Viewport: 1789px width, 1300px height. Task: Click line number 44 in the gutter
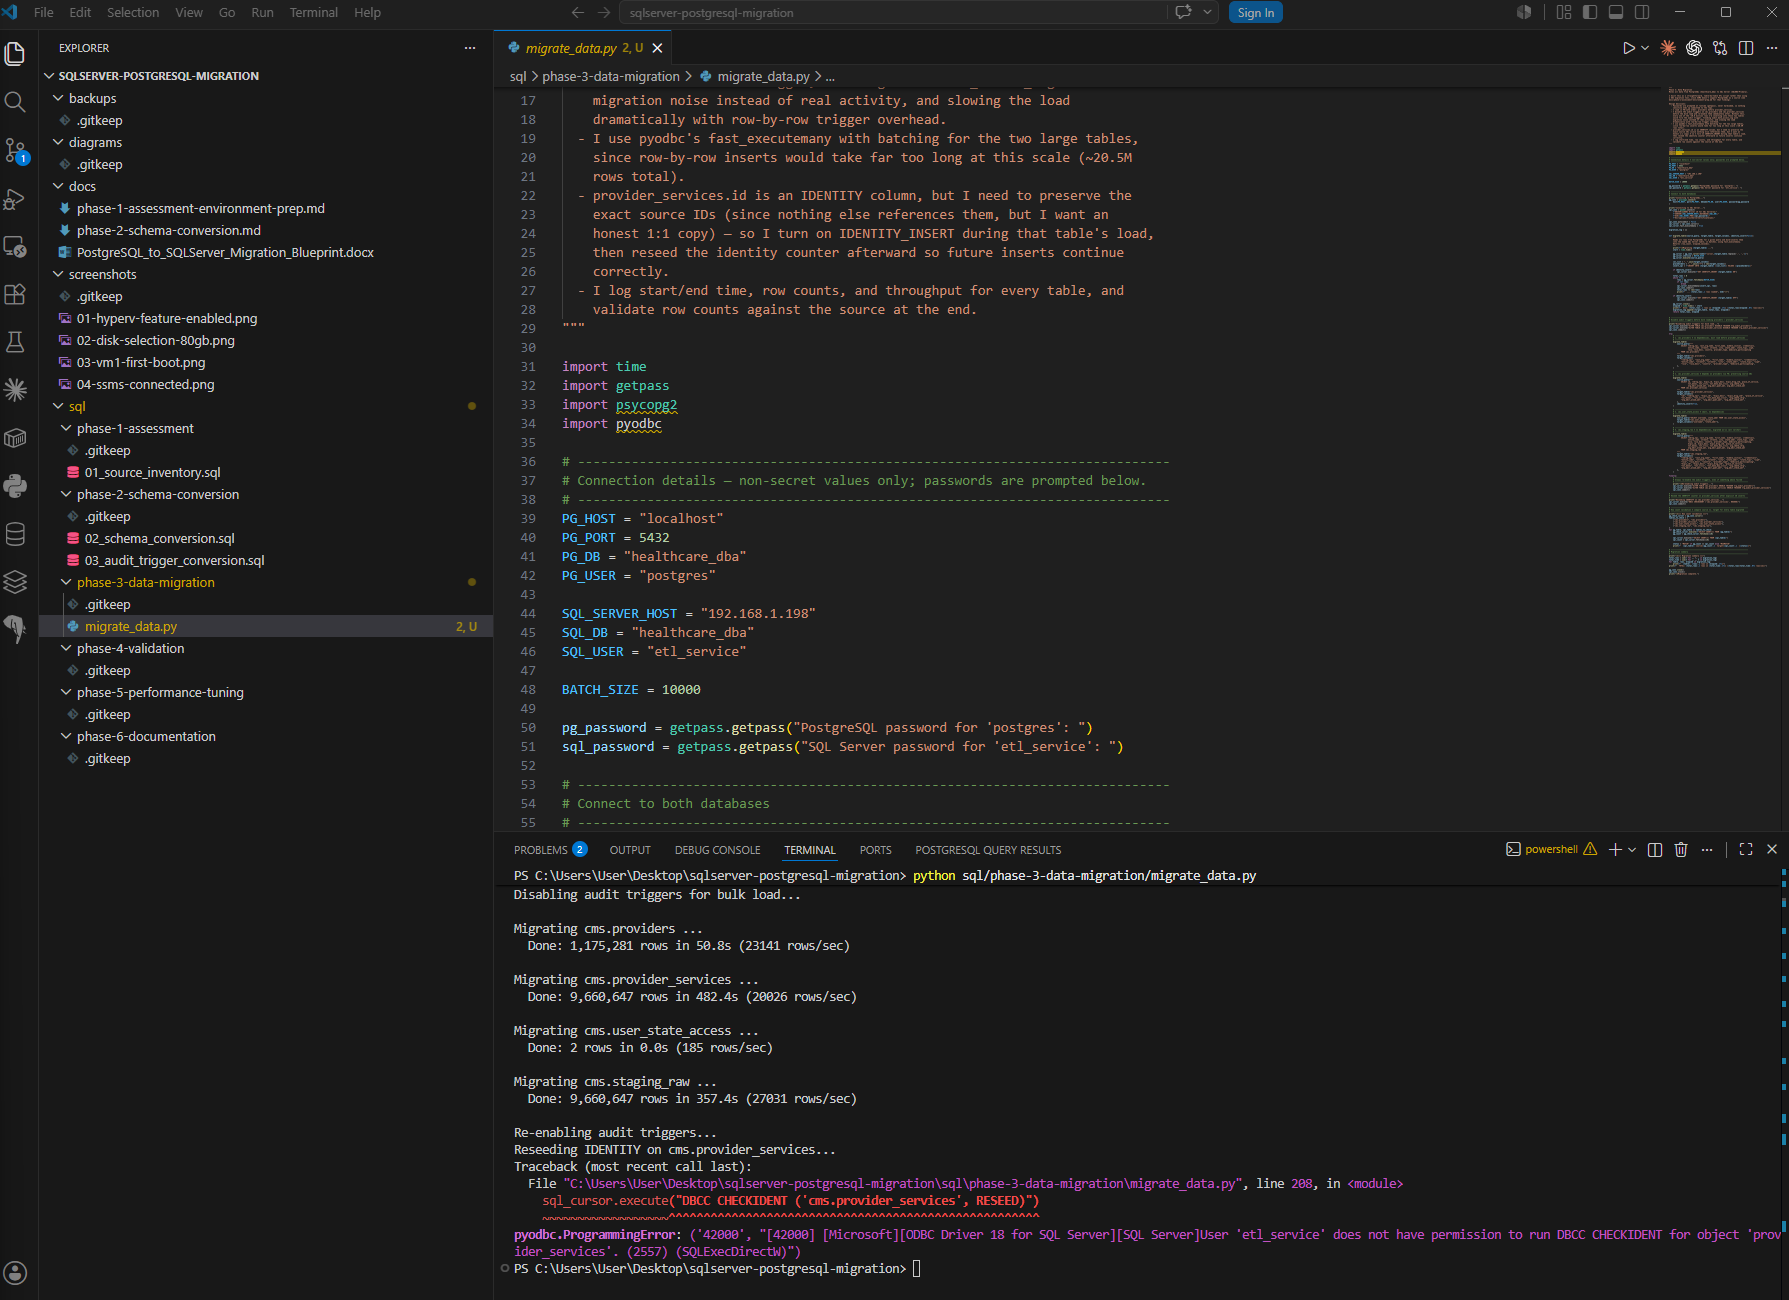point(527,613)
